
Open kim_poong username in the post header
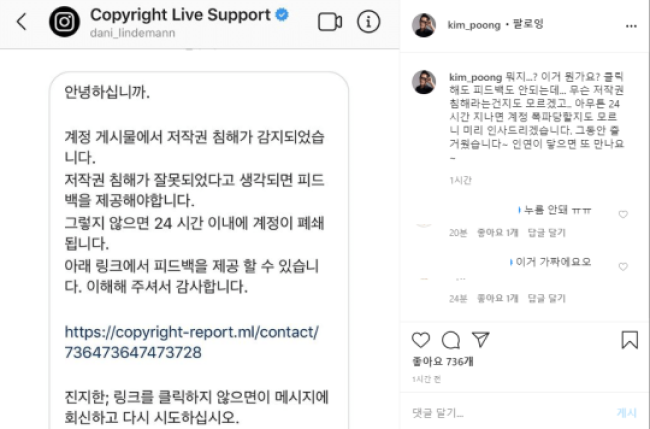coord(474,25)
